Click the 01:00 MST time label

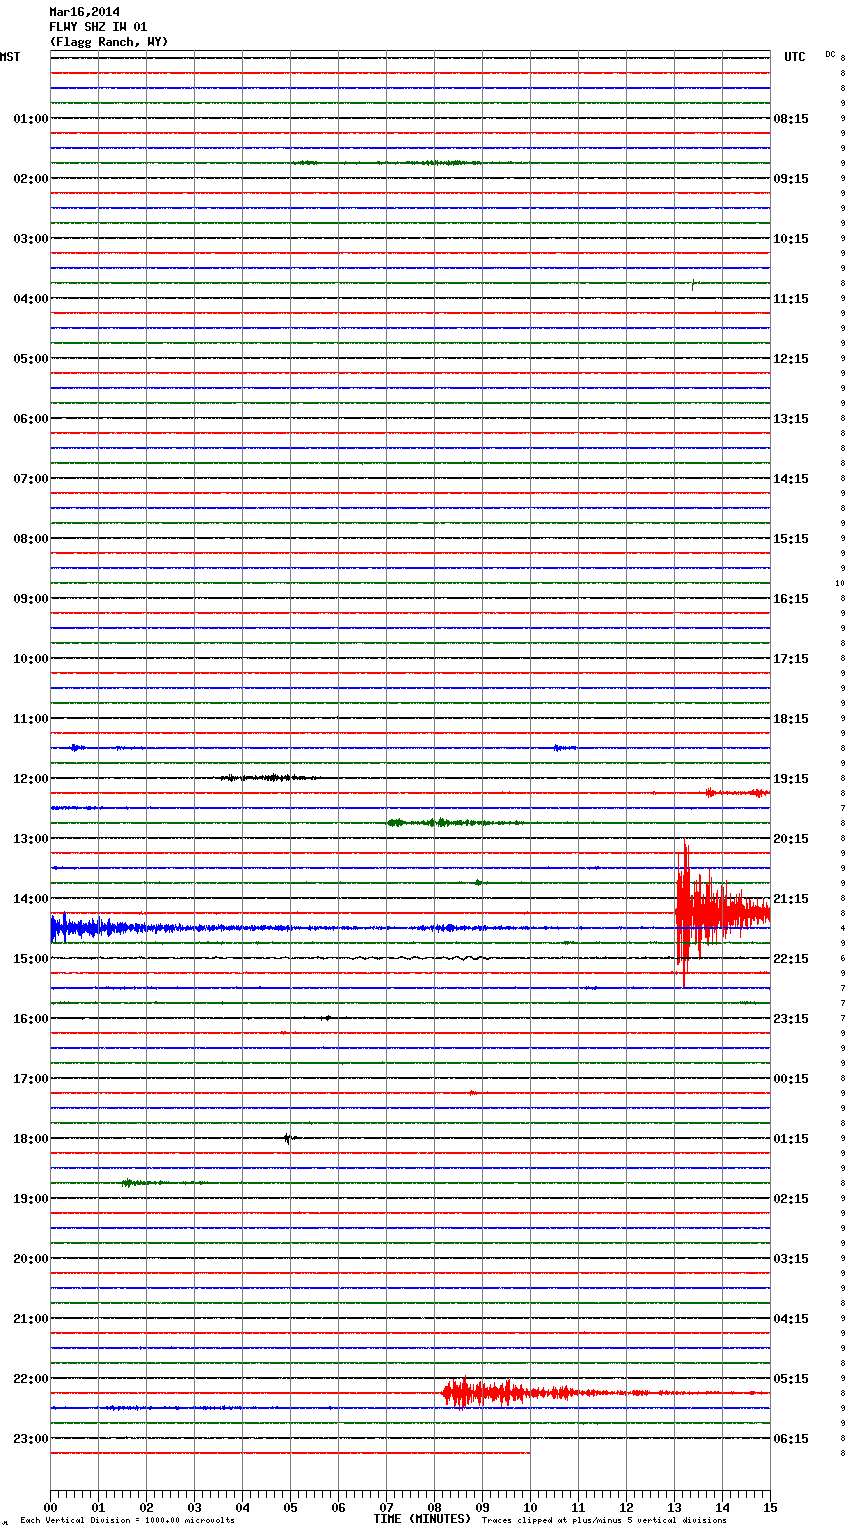(31, 119)
